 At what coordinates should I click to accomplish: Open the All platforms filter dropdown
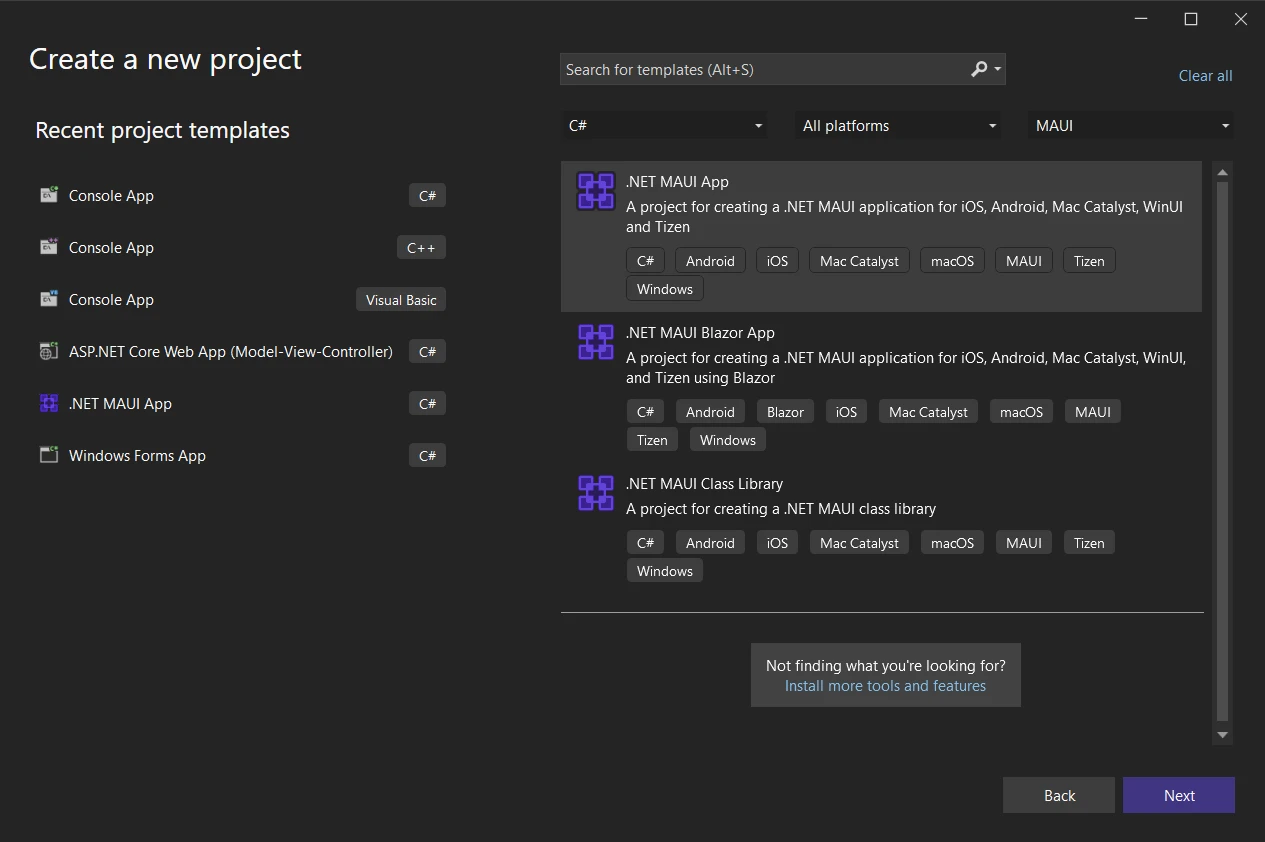(x=899, y=126)
